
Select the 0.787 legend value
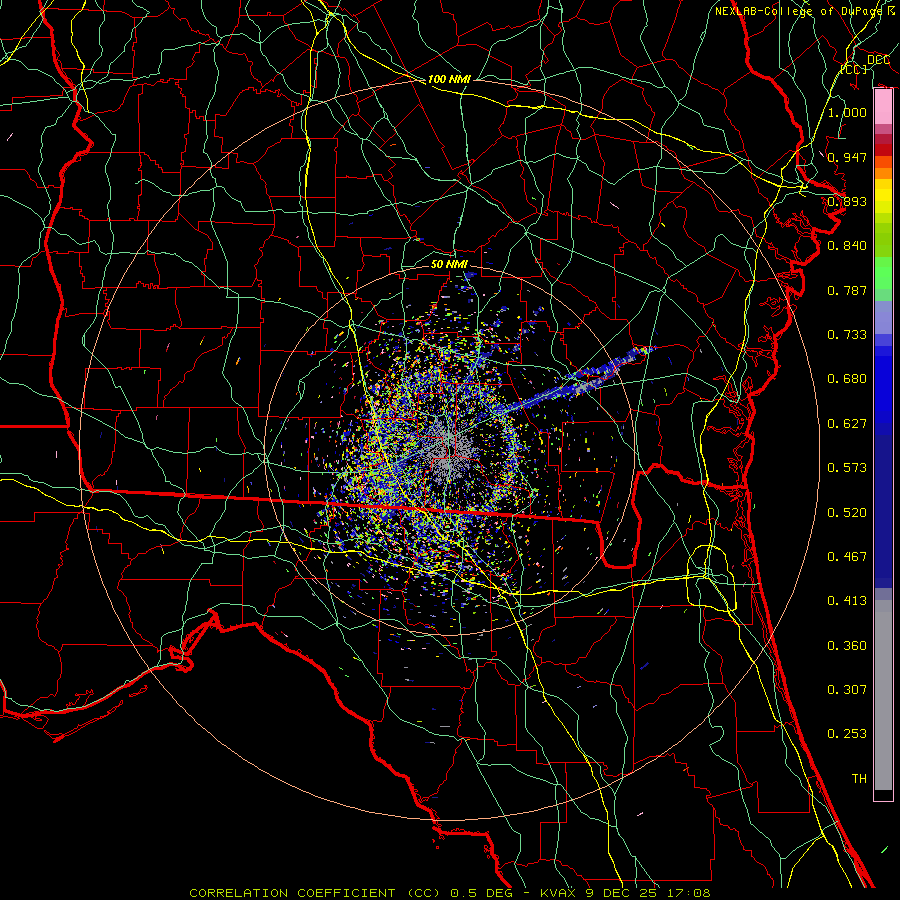tap(847, 290)
